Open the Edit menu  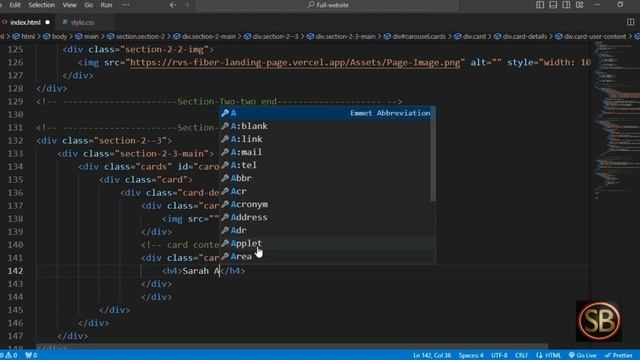[15, 5]
